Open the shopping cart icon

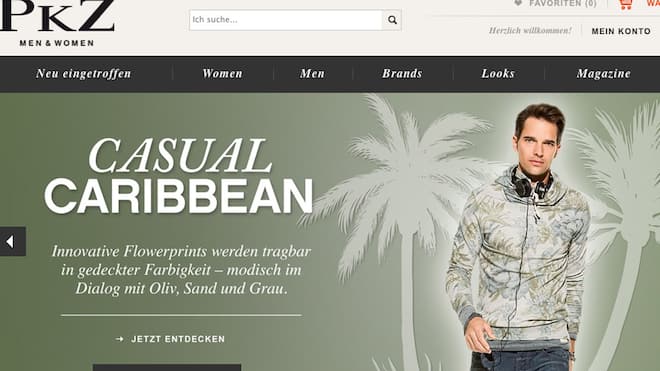tap(625, 4)
